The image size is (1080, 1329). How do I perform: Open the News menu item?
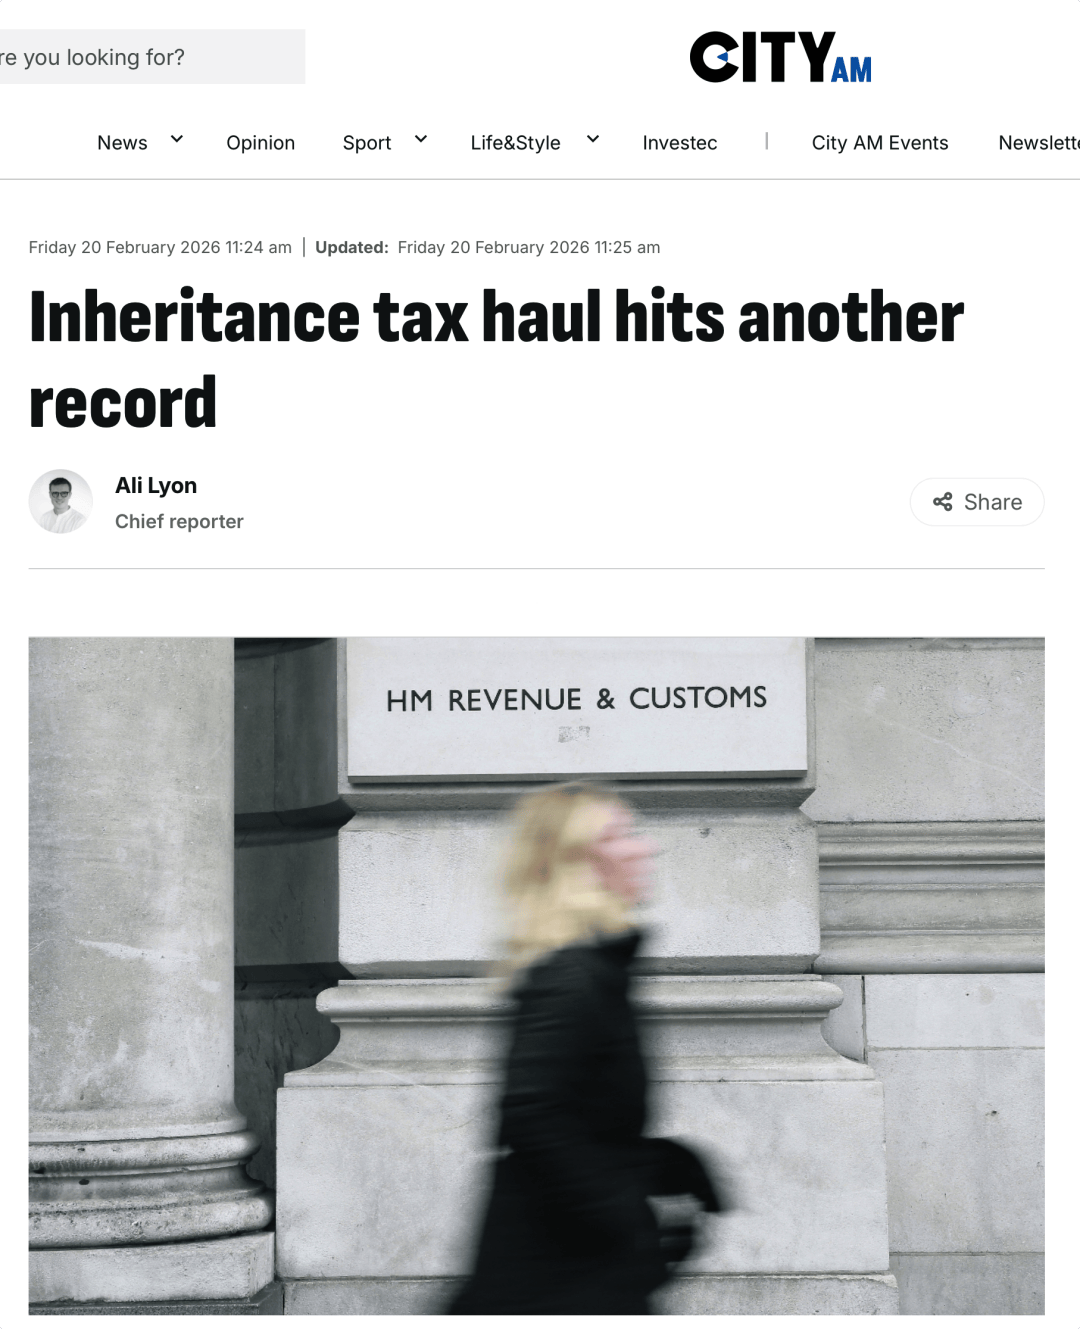(122, 143)
